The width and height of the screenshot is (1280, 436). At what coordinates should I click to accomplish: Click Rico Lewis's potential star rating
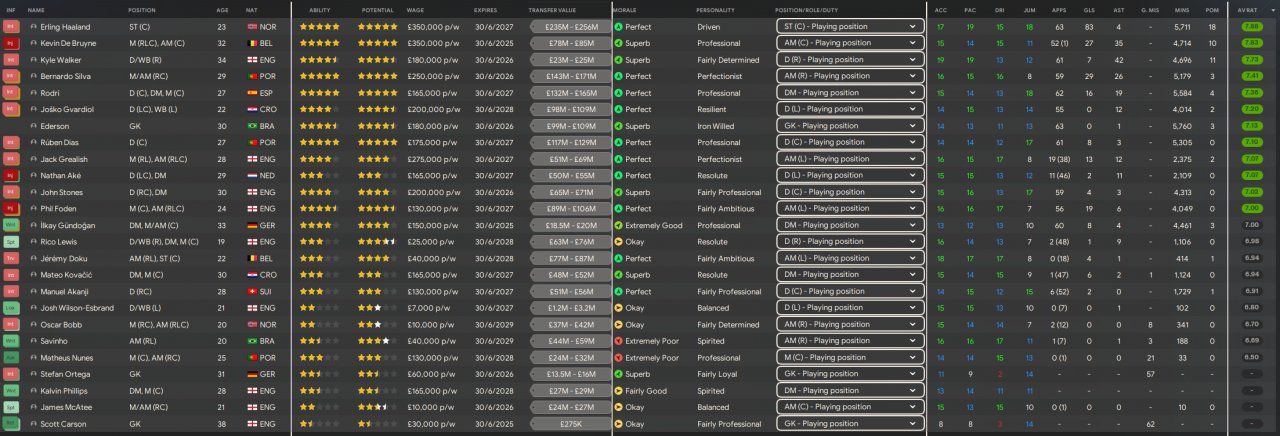(x=378, y=242)
